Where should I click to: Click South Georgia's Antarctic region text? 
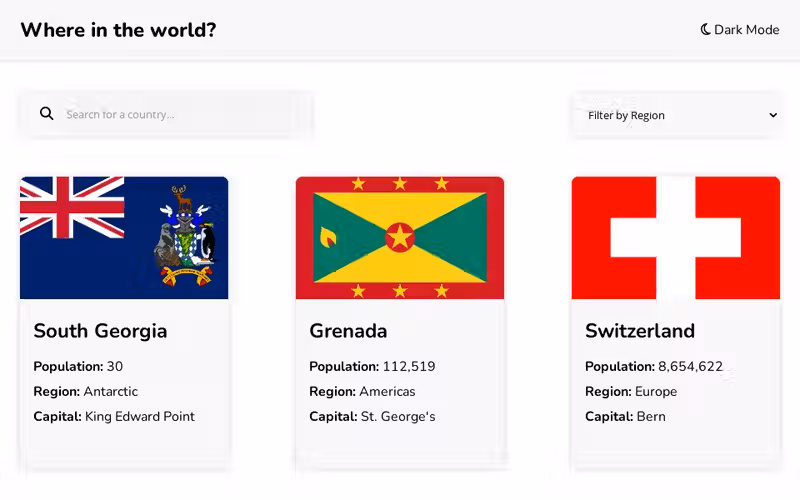coord(110,392)
